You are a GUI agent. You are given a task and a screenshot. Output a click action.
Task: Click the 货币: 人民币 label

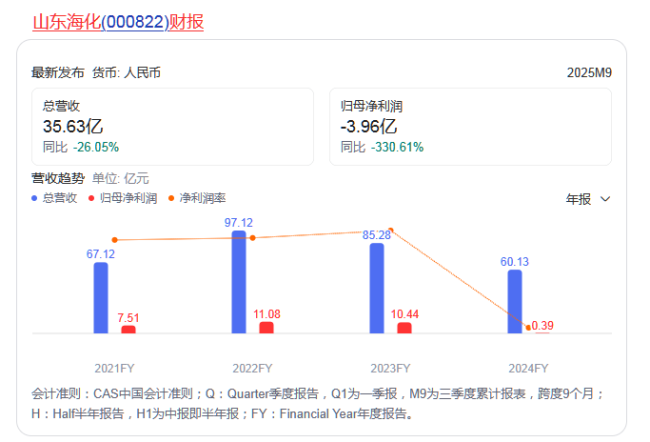(x=126, y=73)
